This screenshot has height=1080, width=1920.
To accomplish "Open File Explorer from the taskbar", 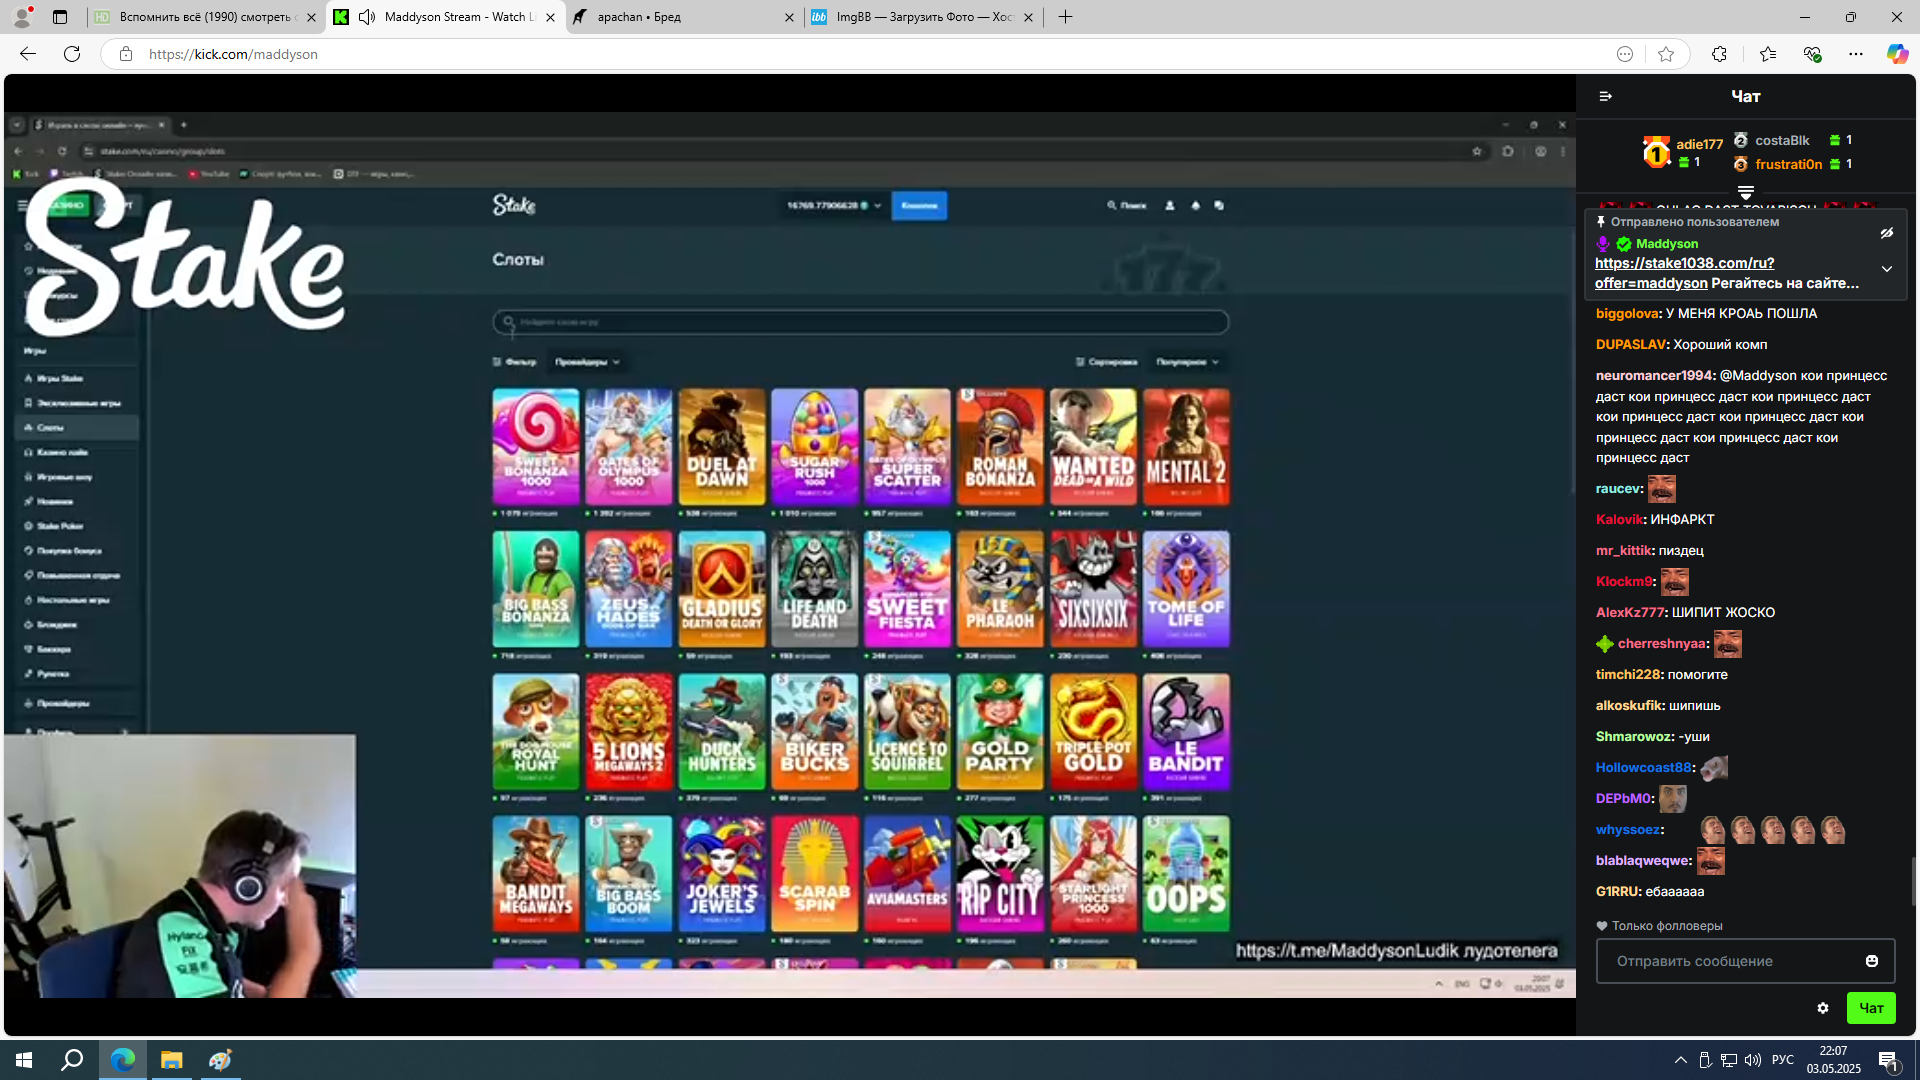I will pos(172,1060).
